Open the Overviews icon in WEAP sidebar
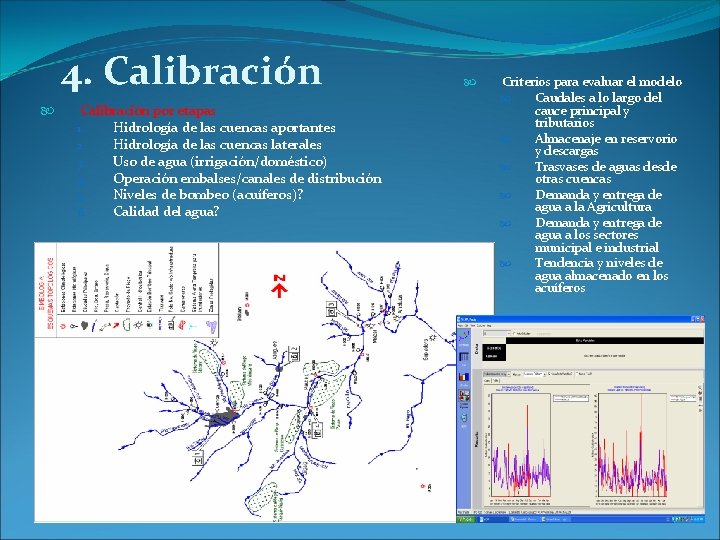Screen dimensions: 720x540 pyautogui.click(x=464, y=396)
